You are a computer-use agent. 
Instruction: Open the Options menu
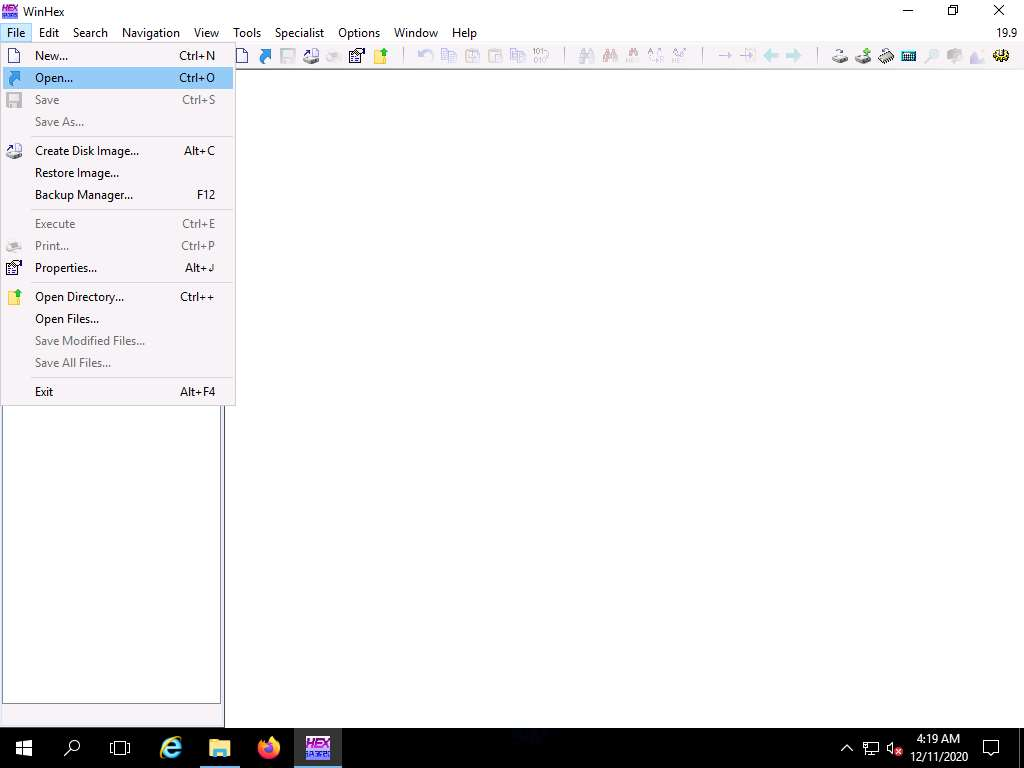pyautogui.click(x=359, y=33)
